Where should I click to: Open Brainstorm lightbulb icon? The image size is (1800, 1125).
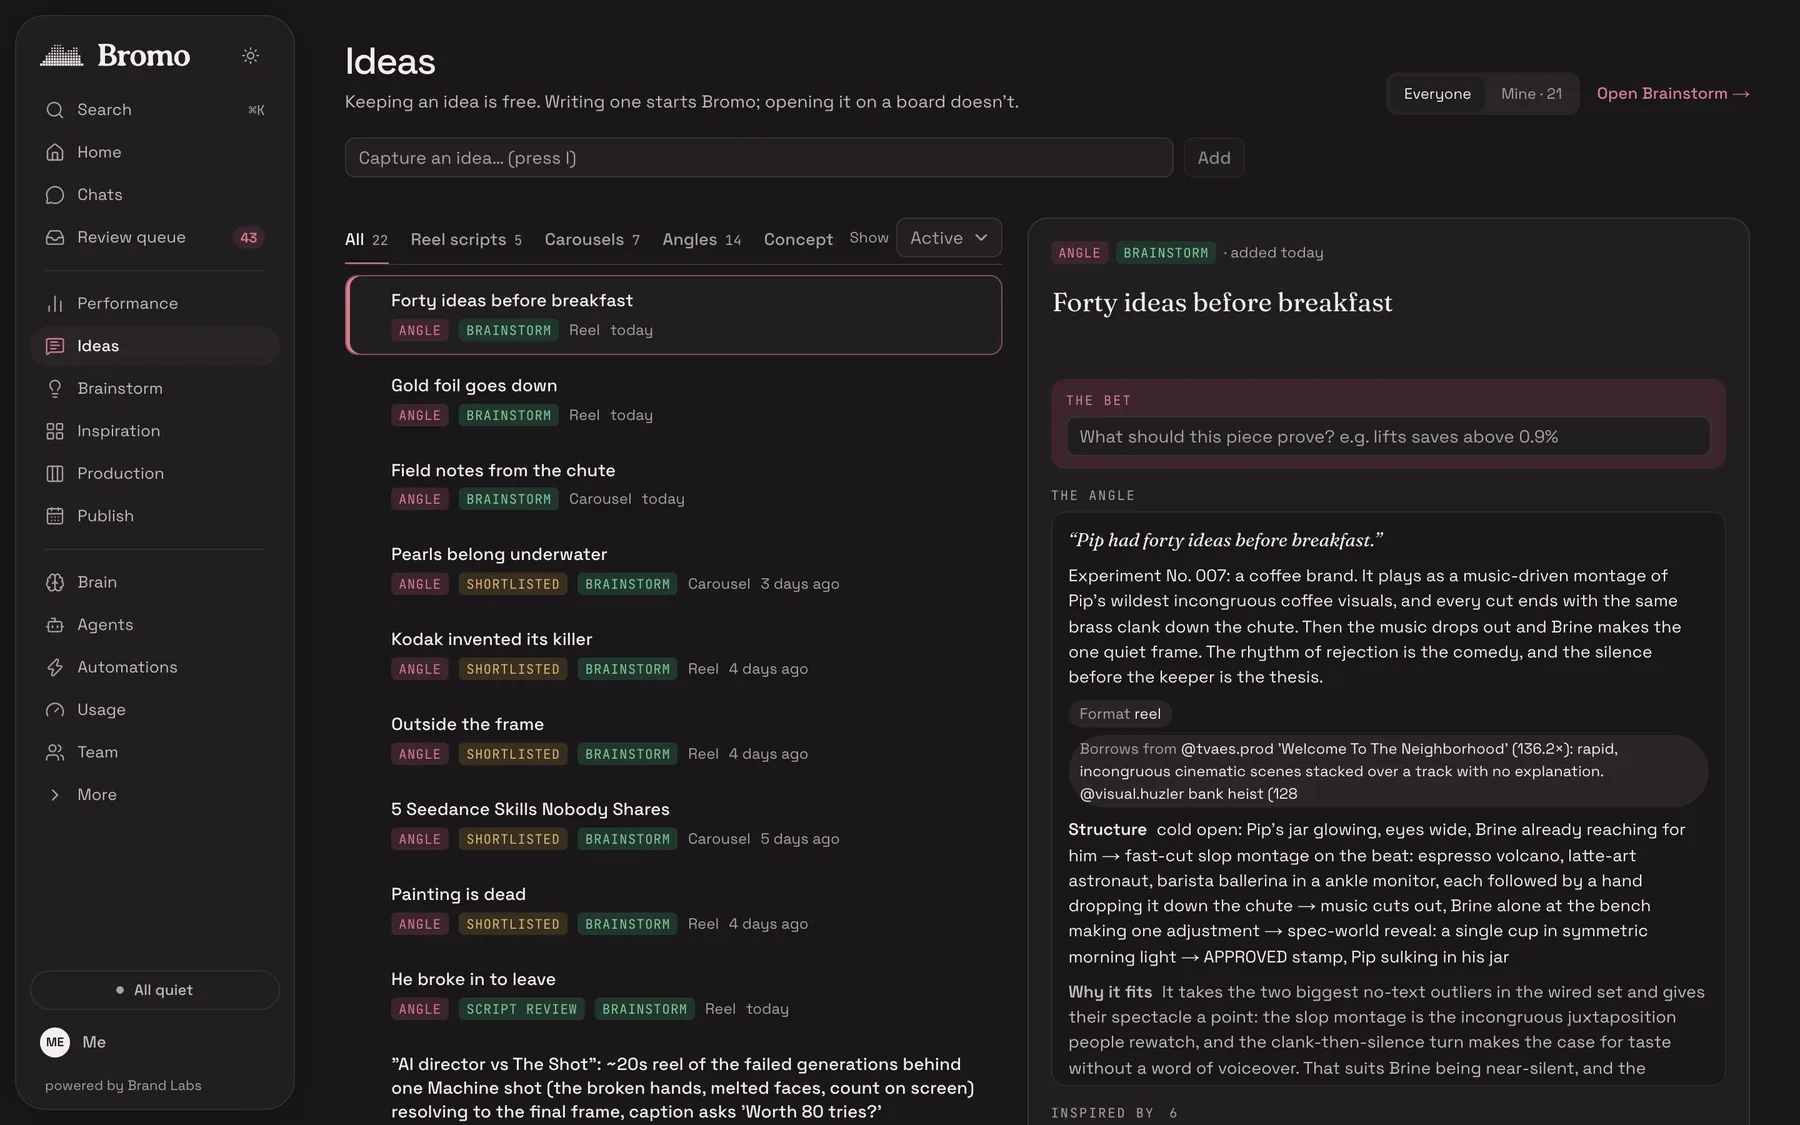point(55,388)
